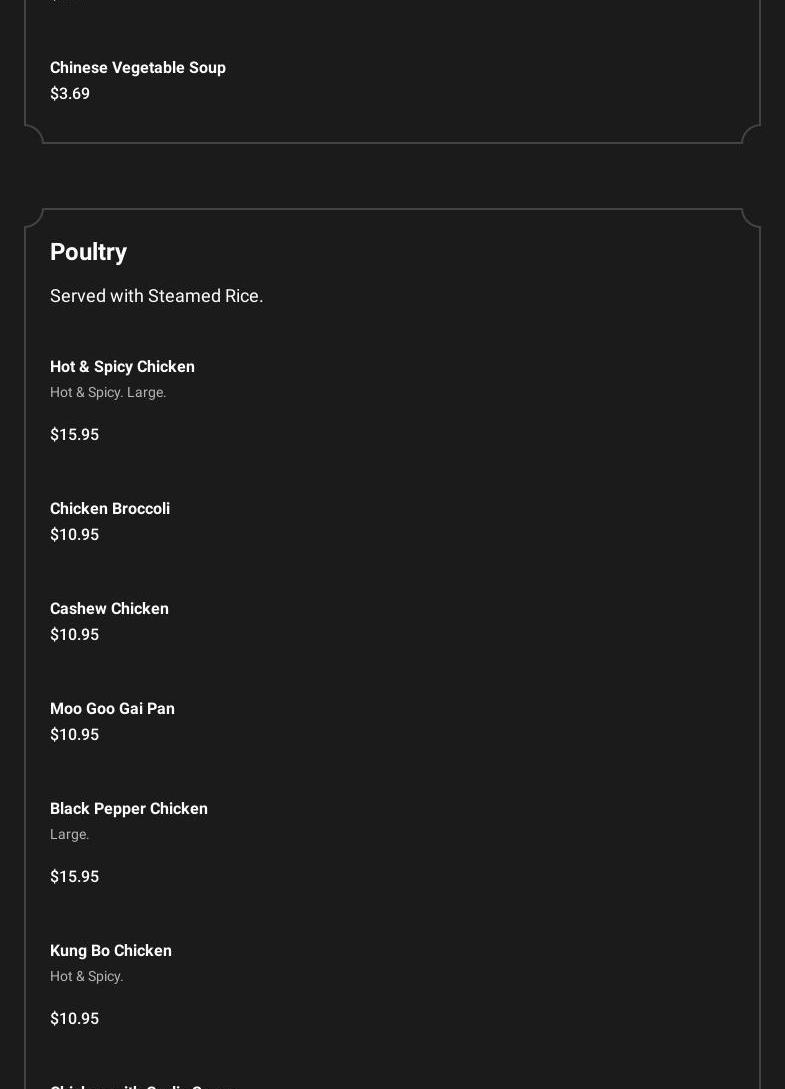Screen dimensions: 785x1089
Task: Select the Black Pepper Chicken item
Action: [x=129, y=808]
